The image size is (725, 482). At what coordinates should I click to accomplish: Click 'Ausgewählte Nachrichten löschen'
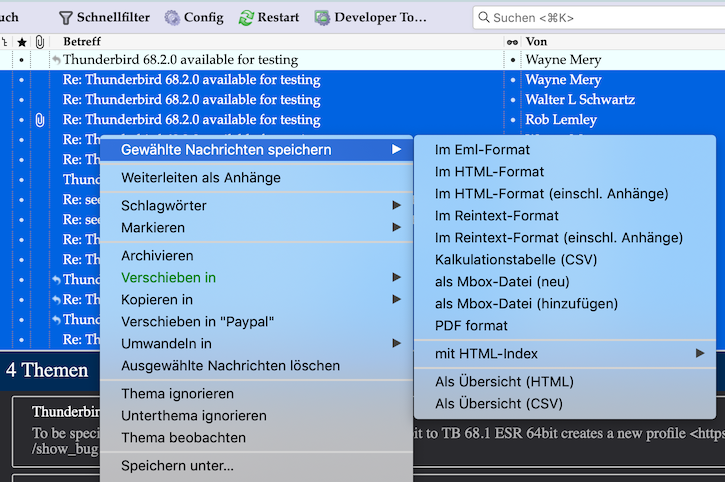click(230, 366)
